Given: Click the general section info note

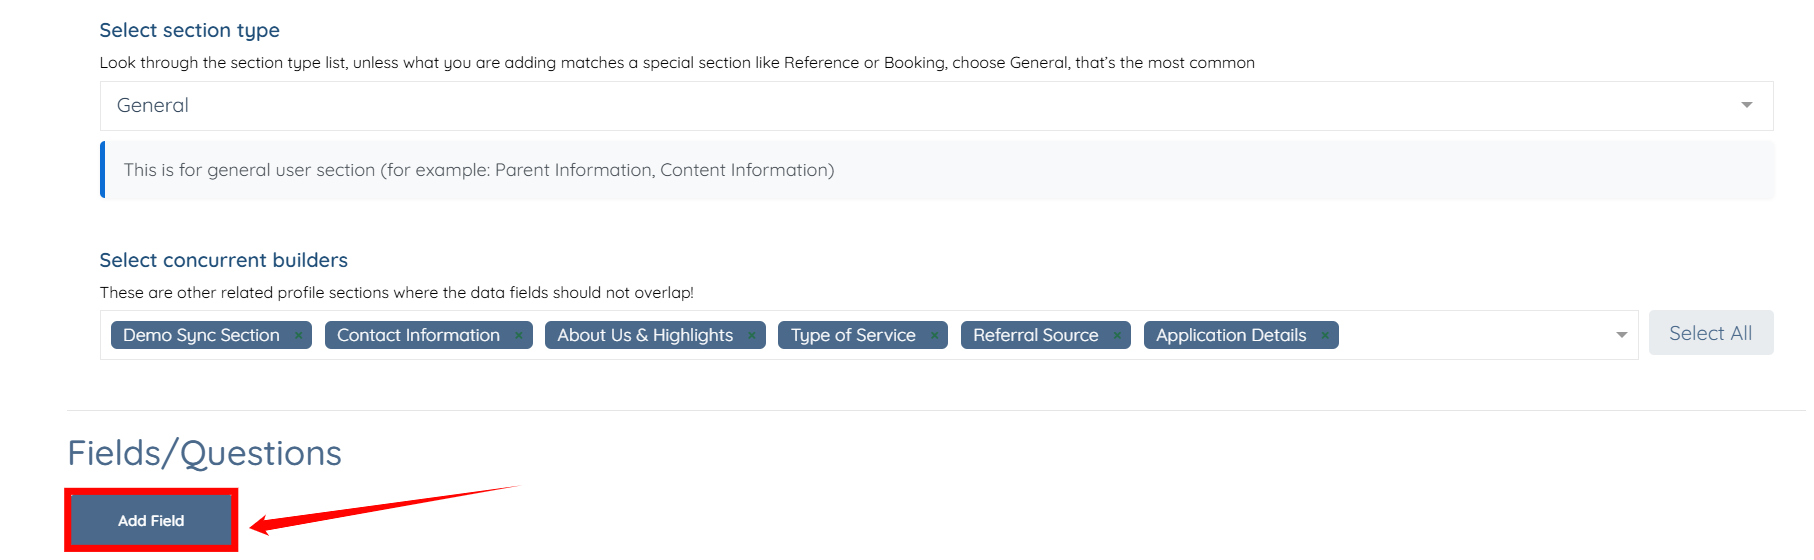Looking at the screenshot, I should point(479,170).
